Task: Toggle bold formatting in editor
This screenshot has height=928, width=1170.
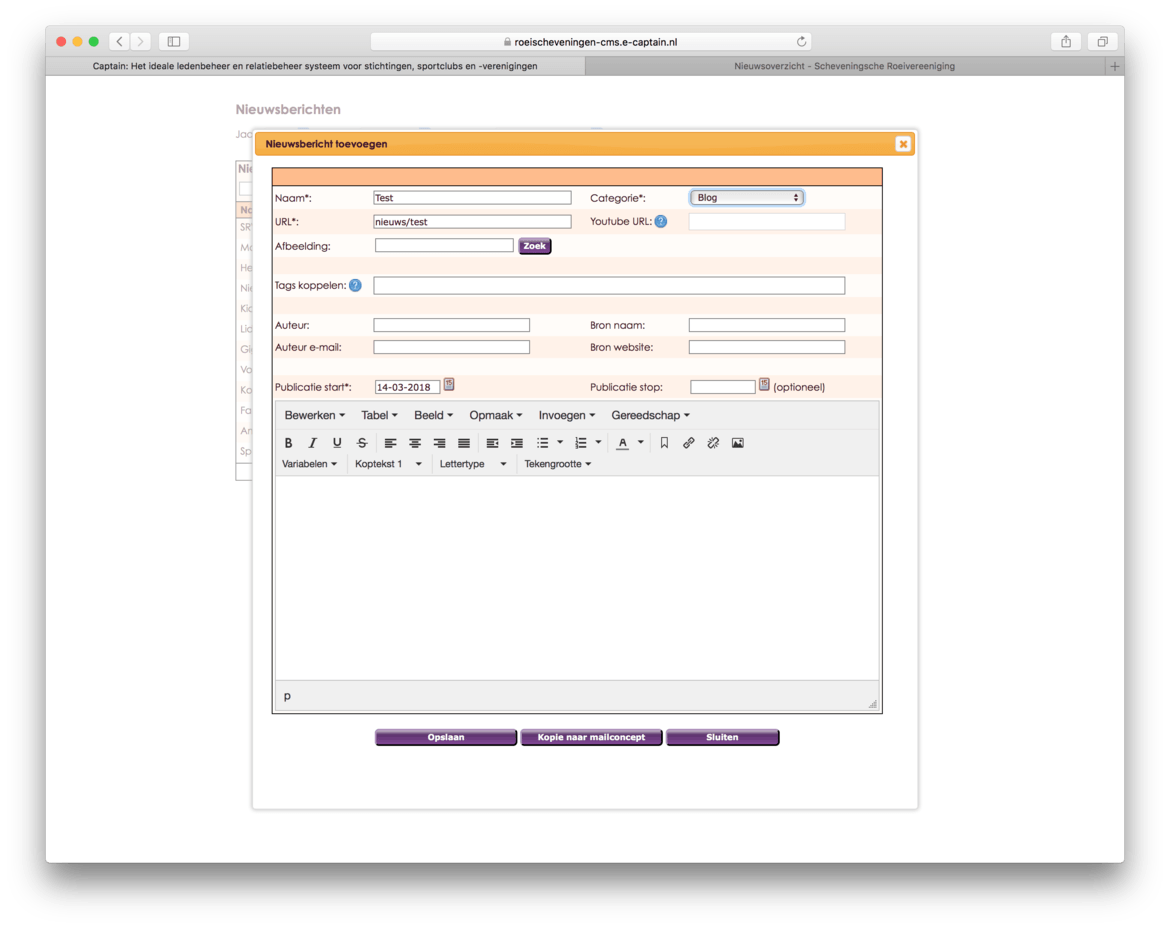Action: [x=289, y=443]
